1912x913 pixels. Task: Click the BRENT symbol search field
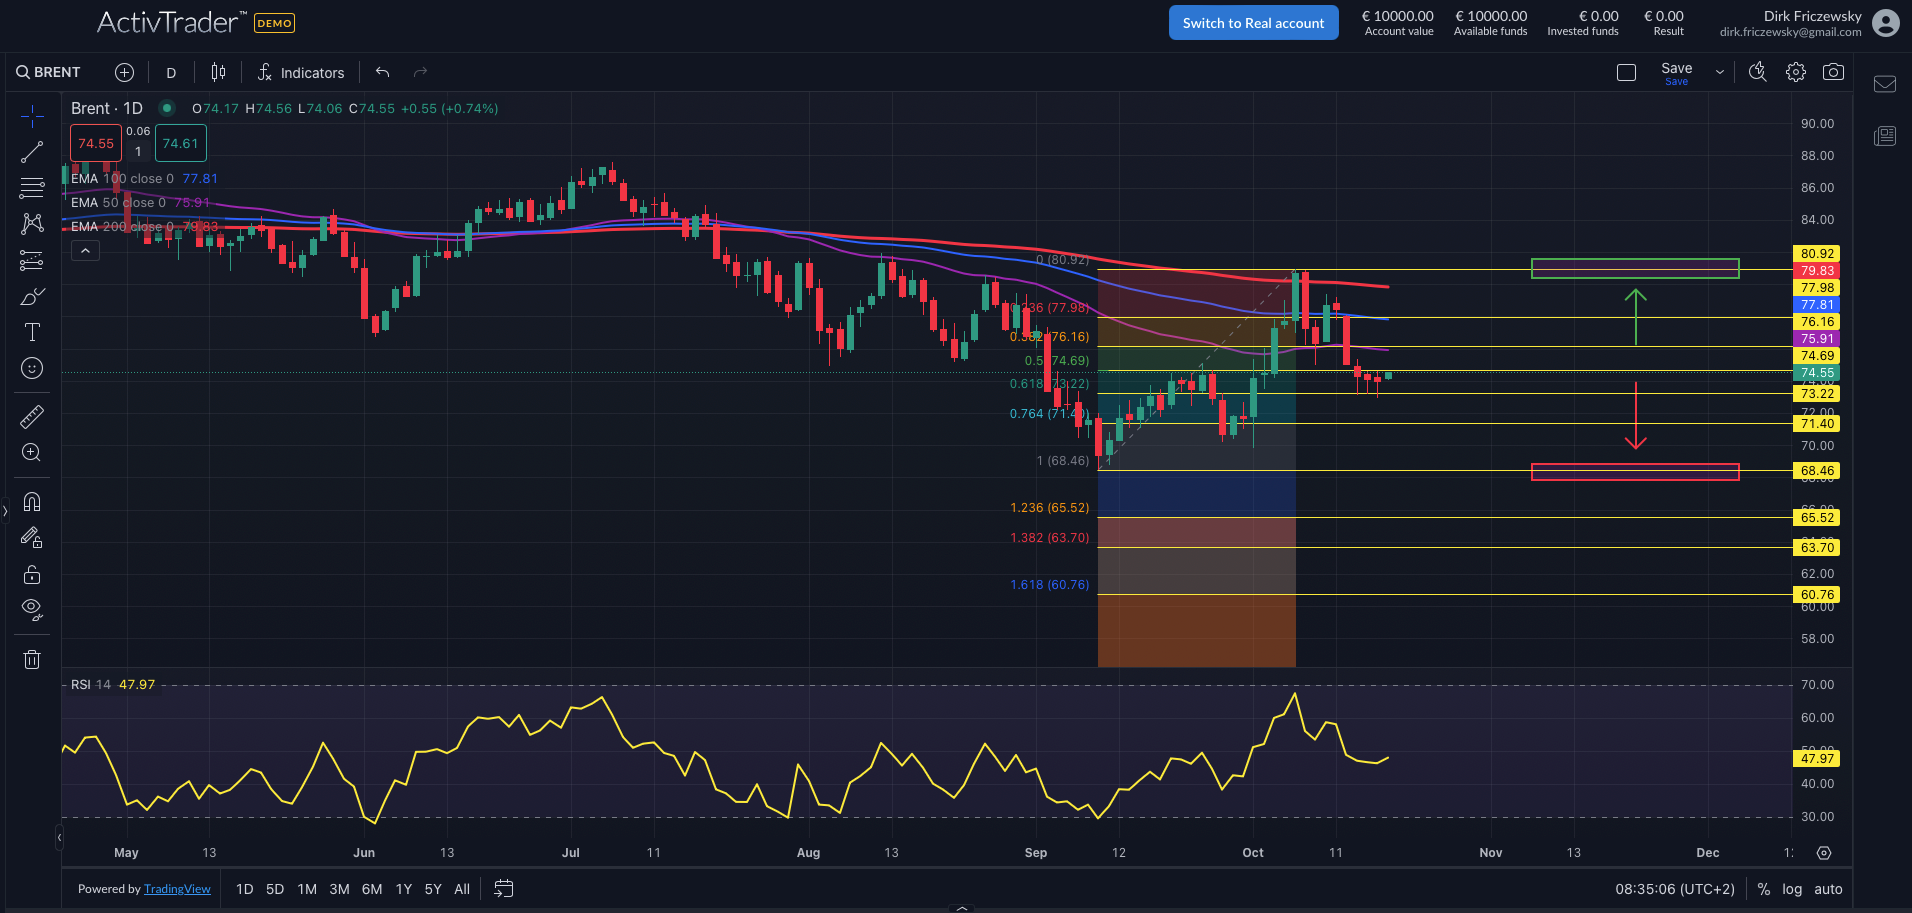(x=49, y=72)
